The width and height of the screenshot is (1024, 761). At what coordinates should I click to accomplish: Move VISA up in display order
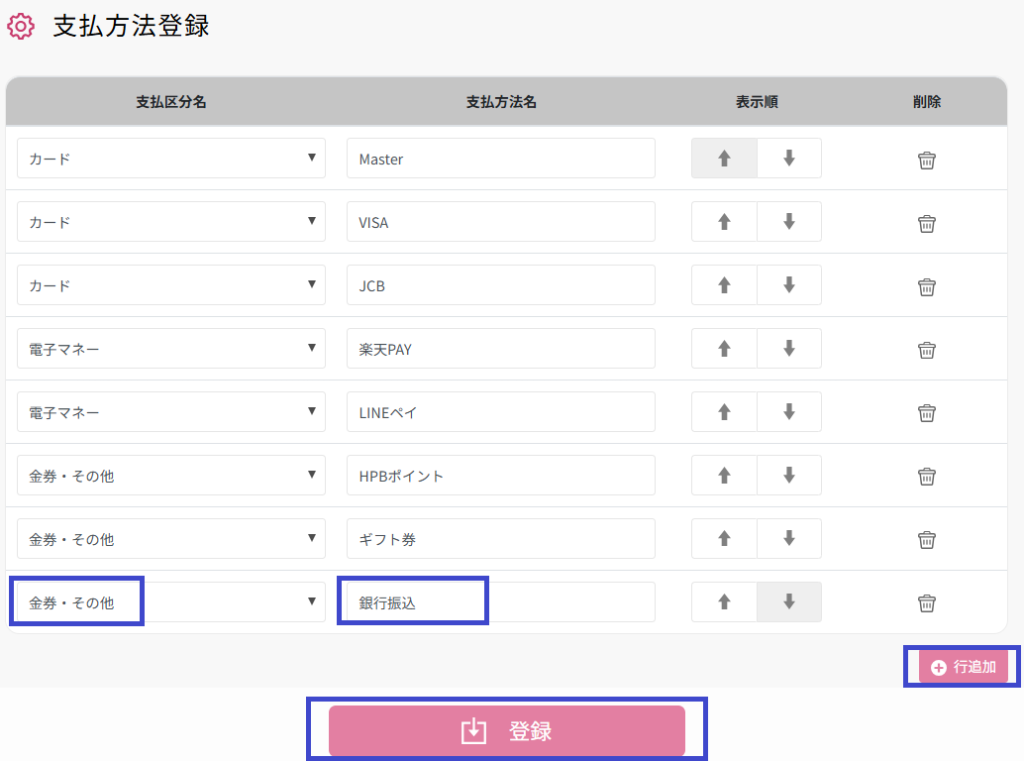pos(725,222)
